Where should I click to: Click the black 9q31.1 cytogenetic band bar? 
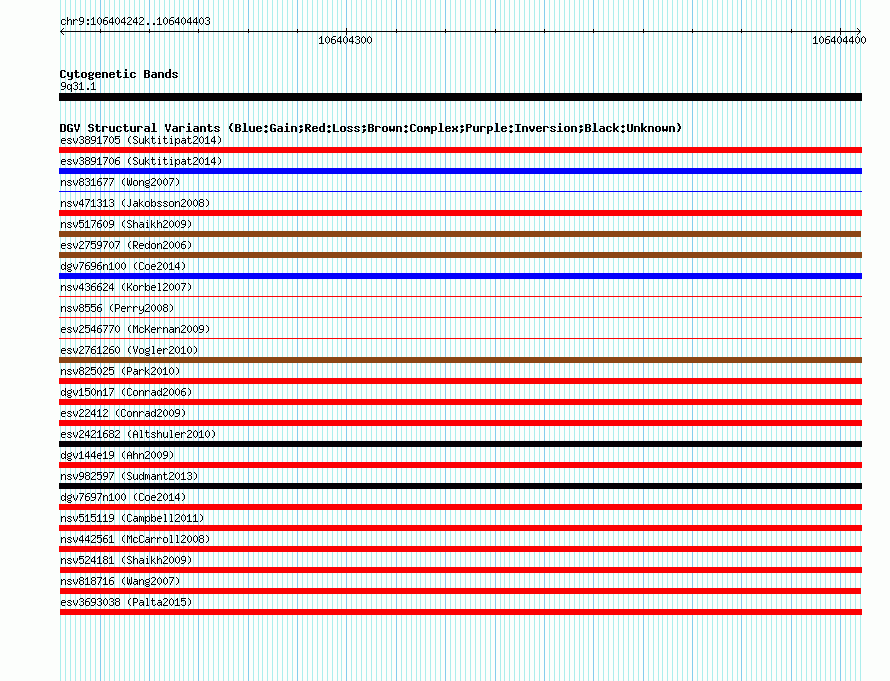(460, 97)
